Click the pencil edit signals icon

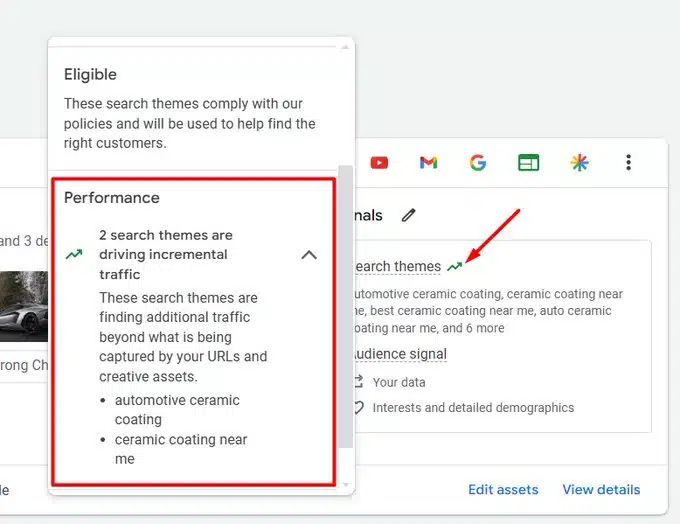(409, 215)
